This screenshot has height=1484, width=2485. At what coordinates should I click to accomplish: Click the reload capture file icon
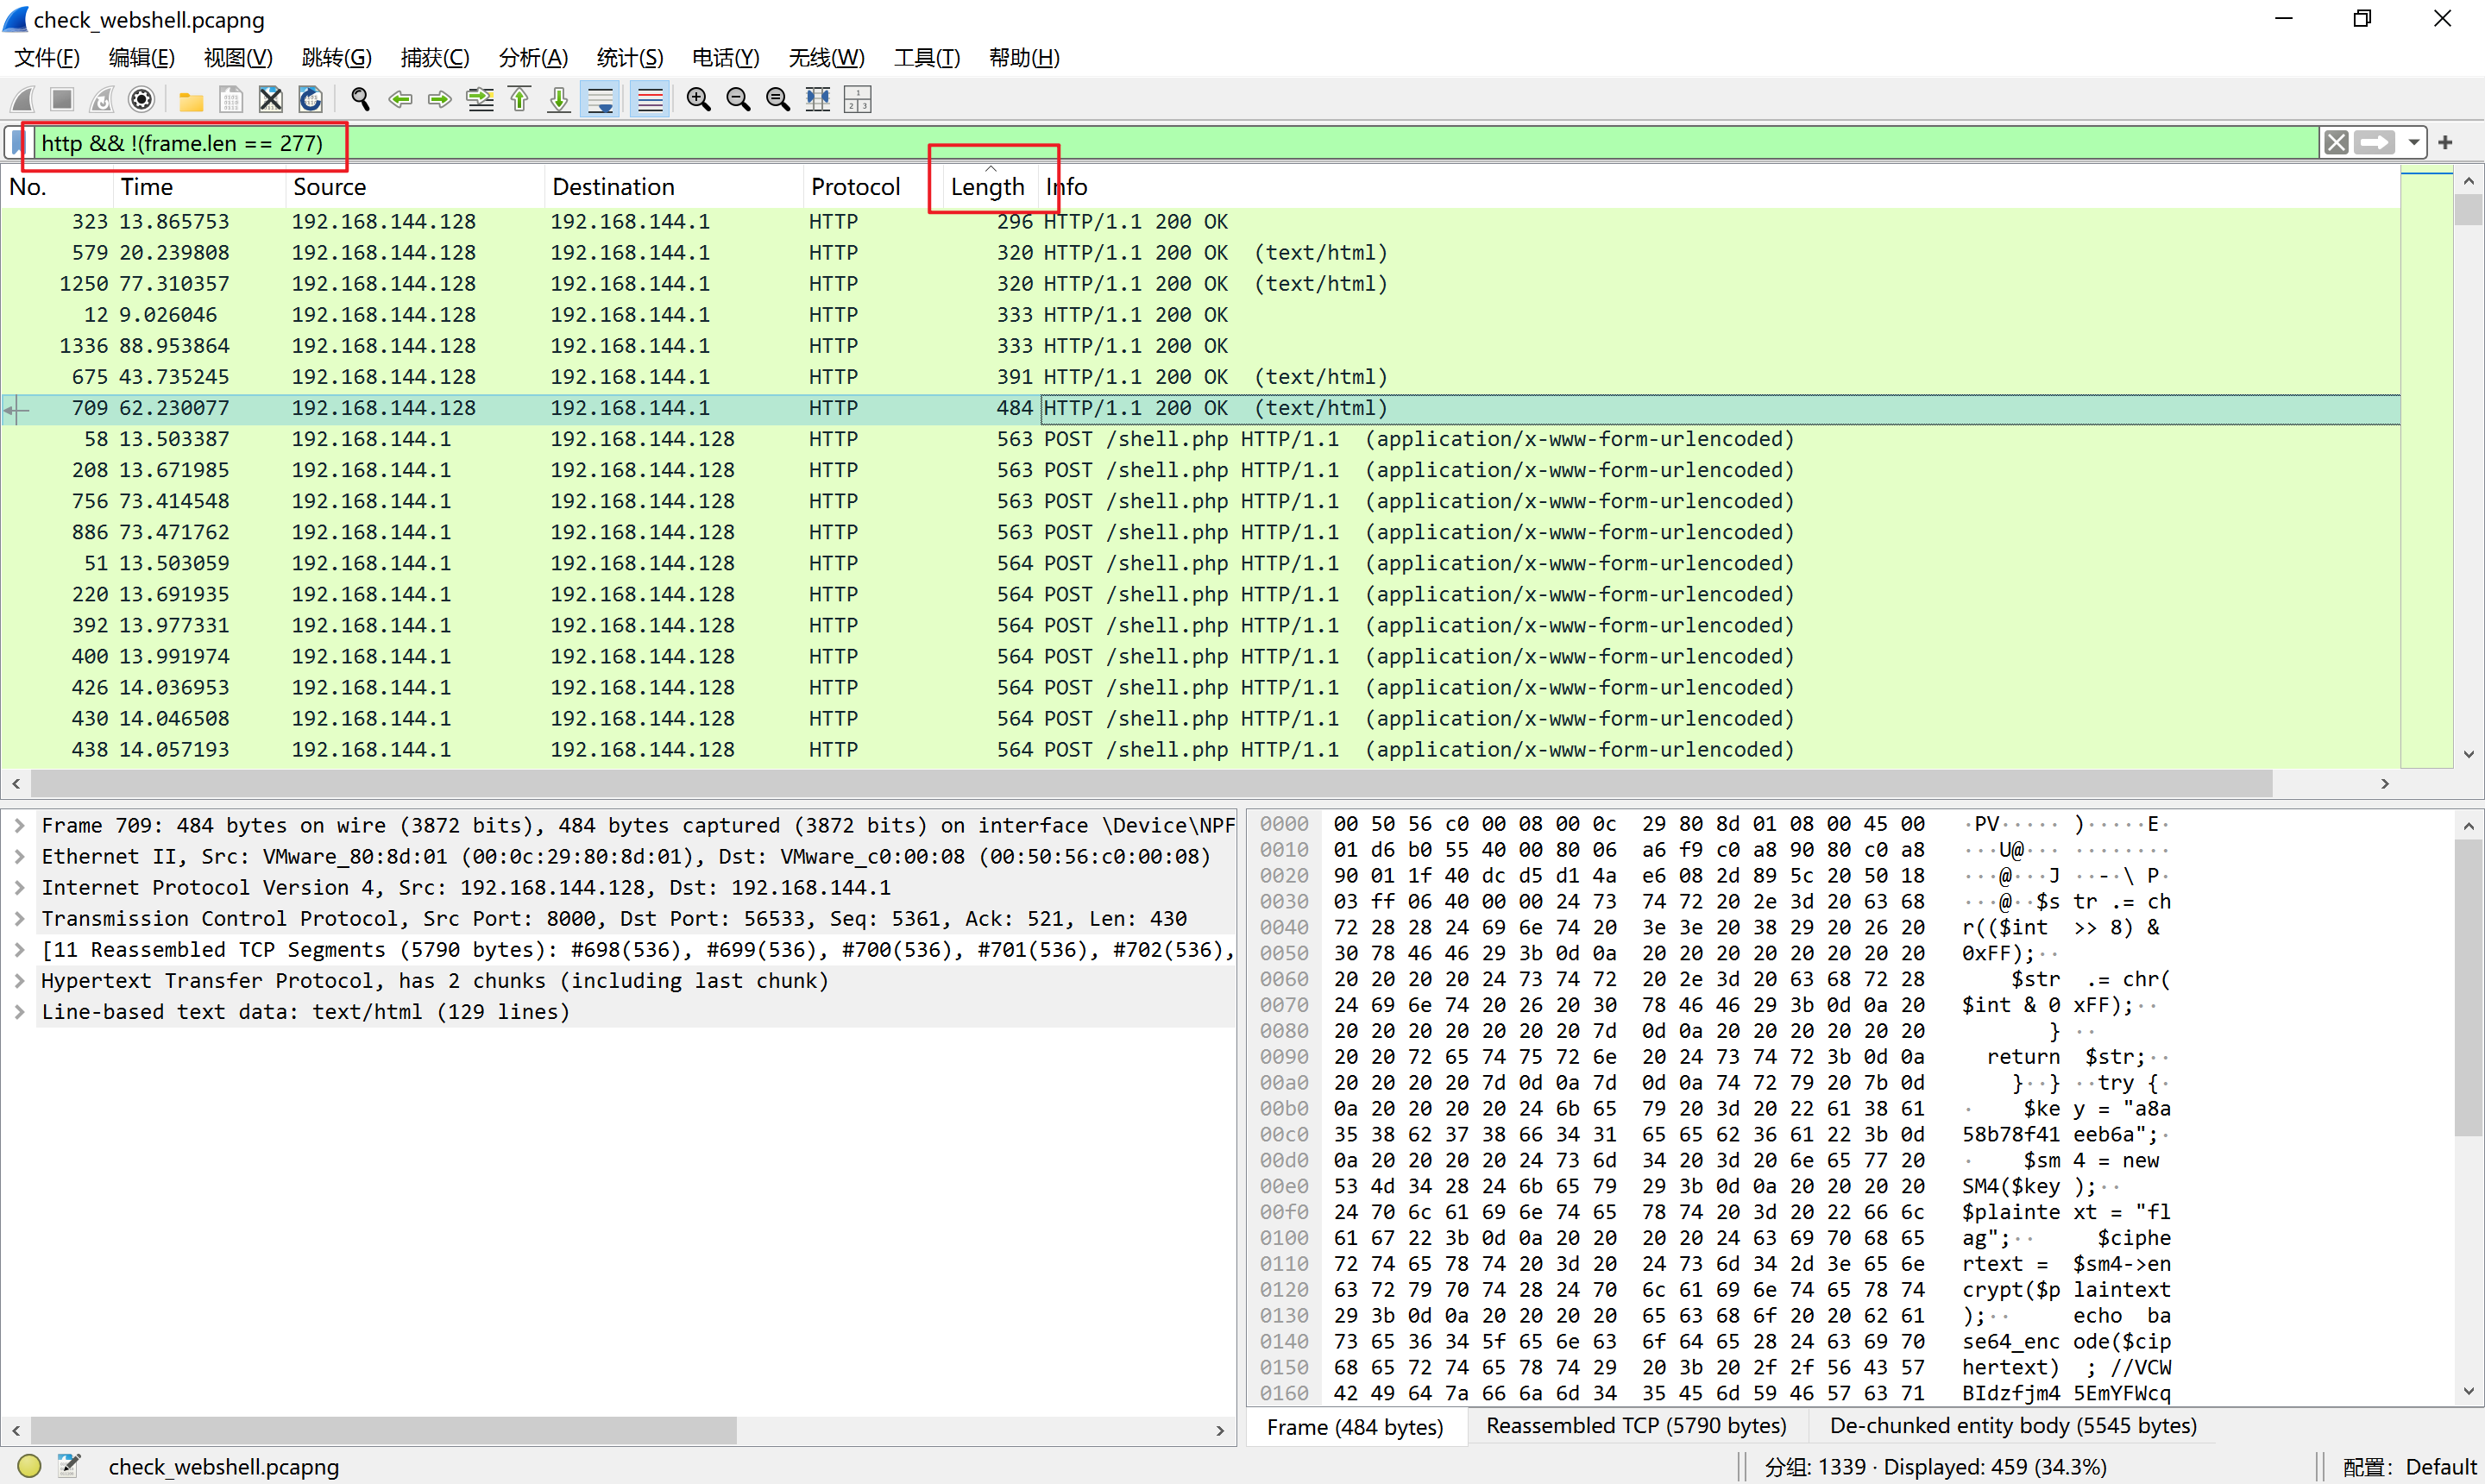pos(310,99)
